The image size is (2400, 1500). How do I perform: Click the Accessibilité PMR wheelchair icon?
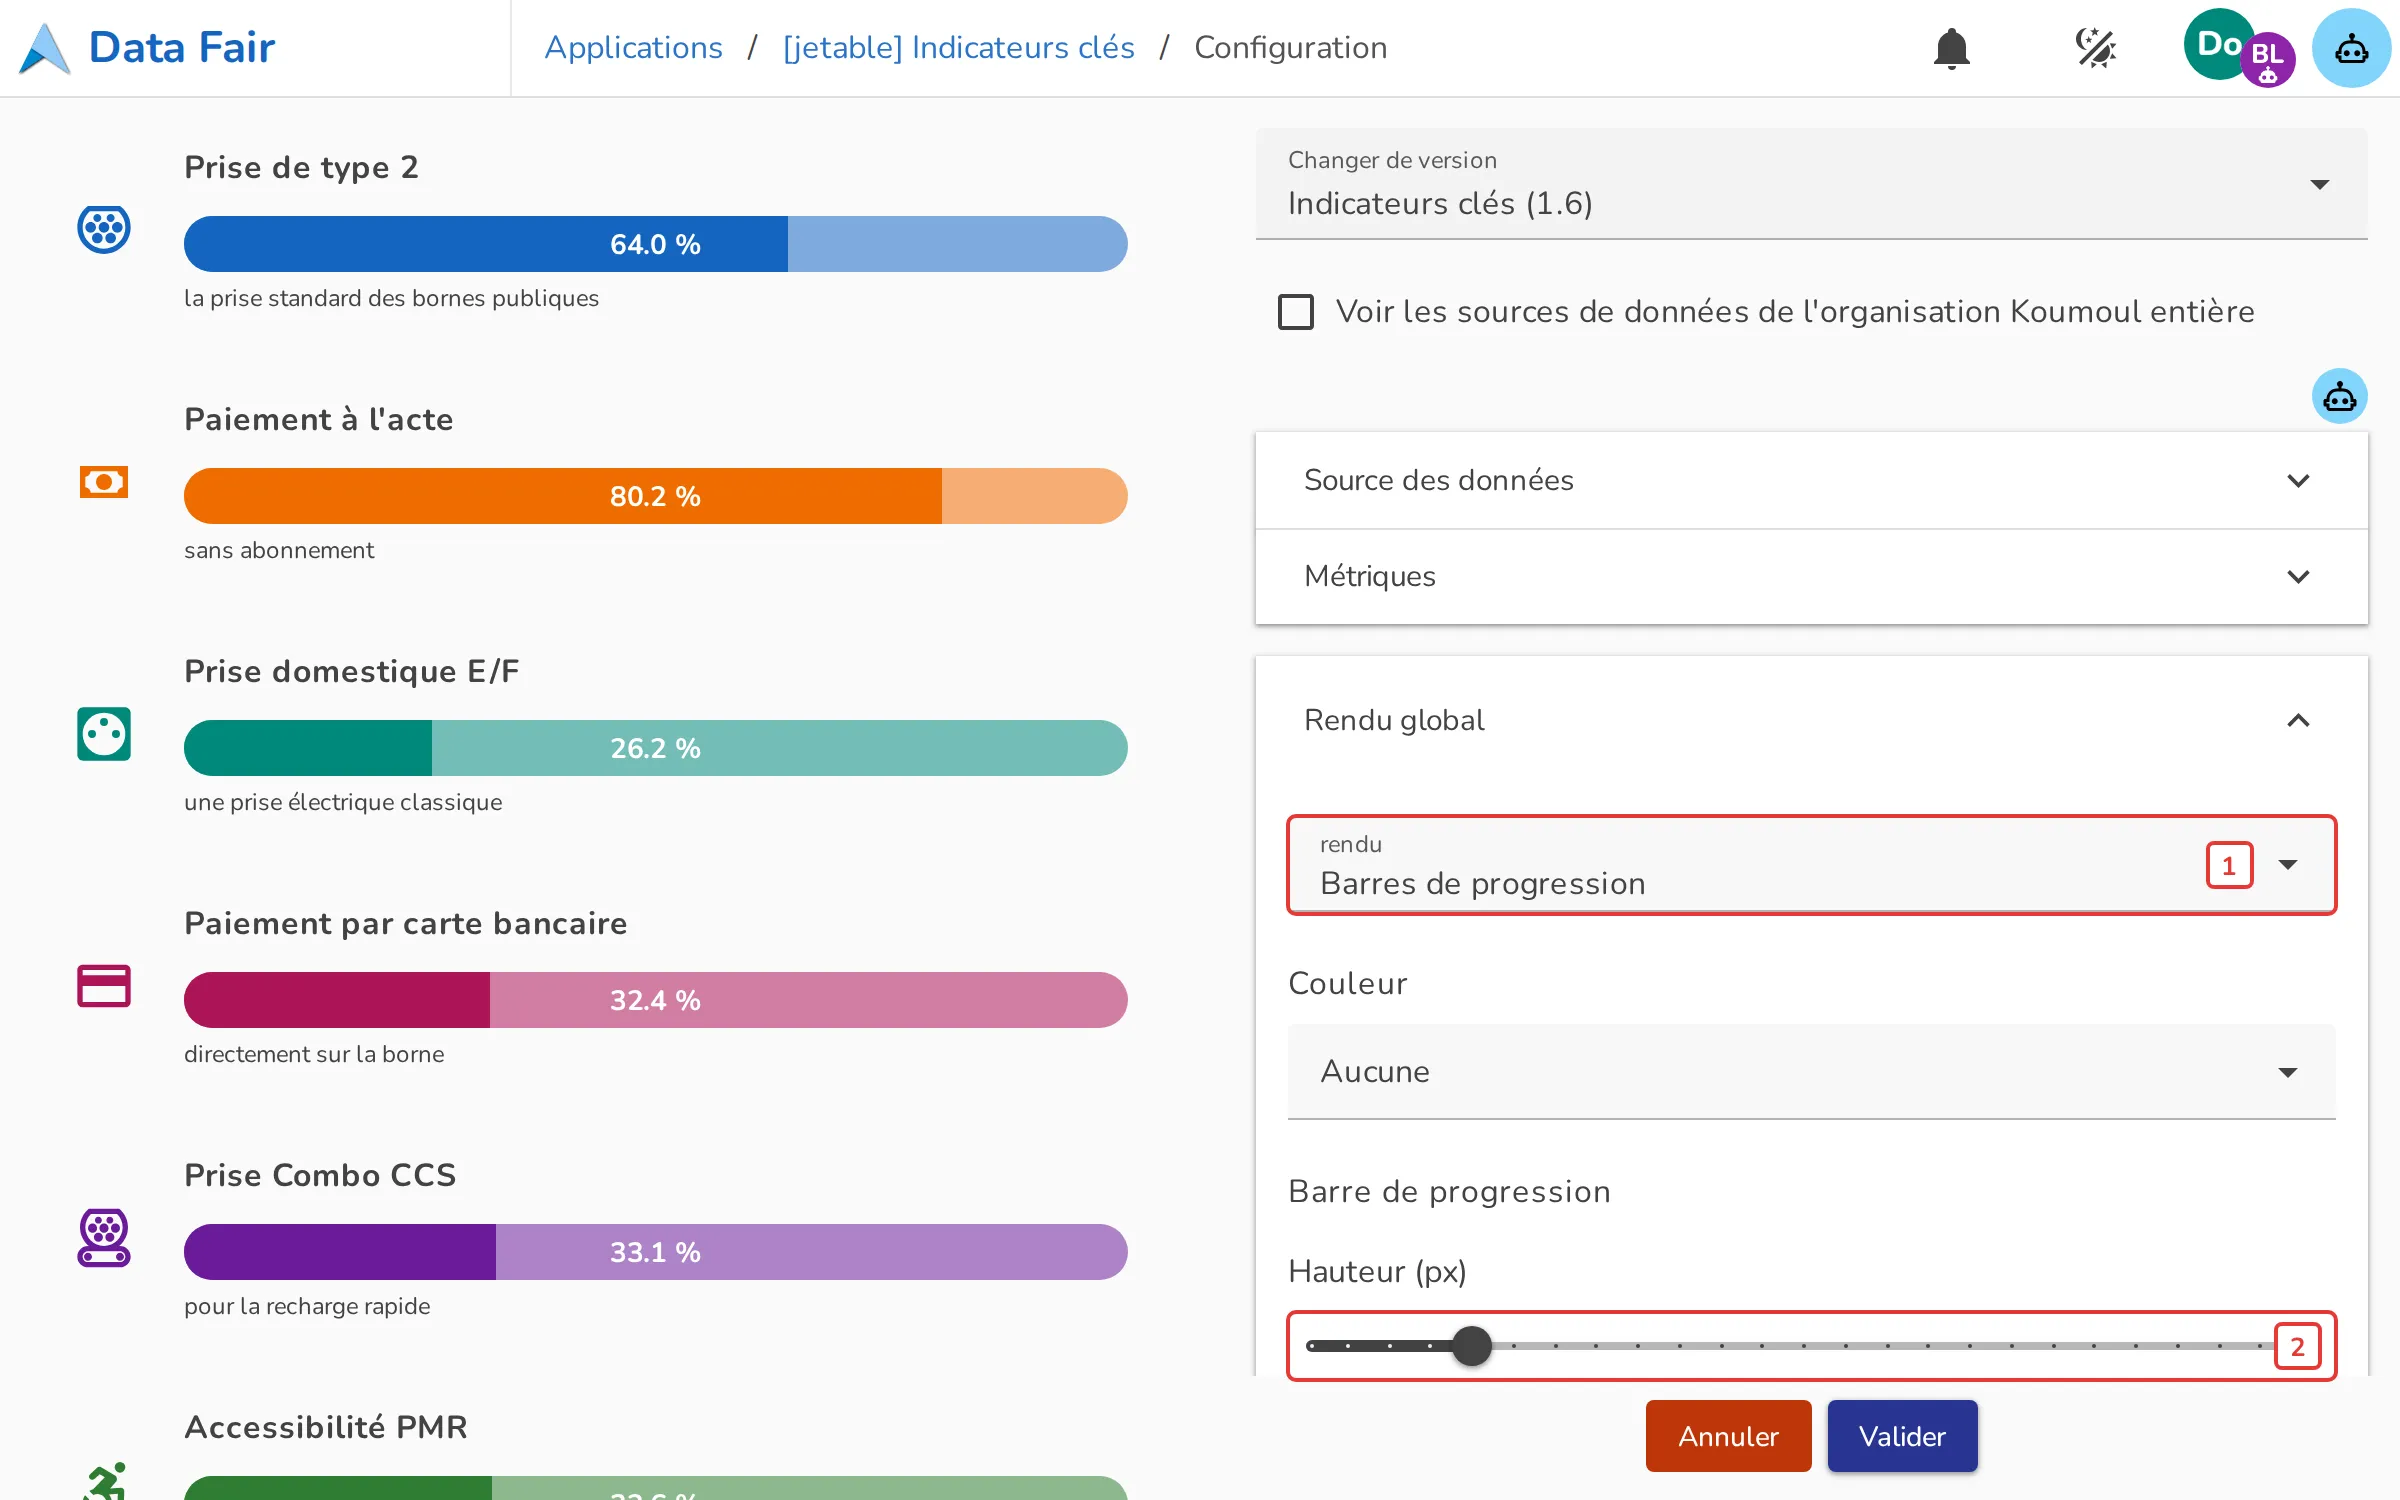click(105, 1482)
